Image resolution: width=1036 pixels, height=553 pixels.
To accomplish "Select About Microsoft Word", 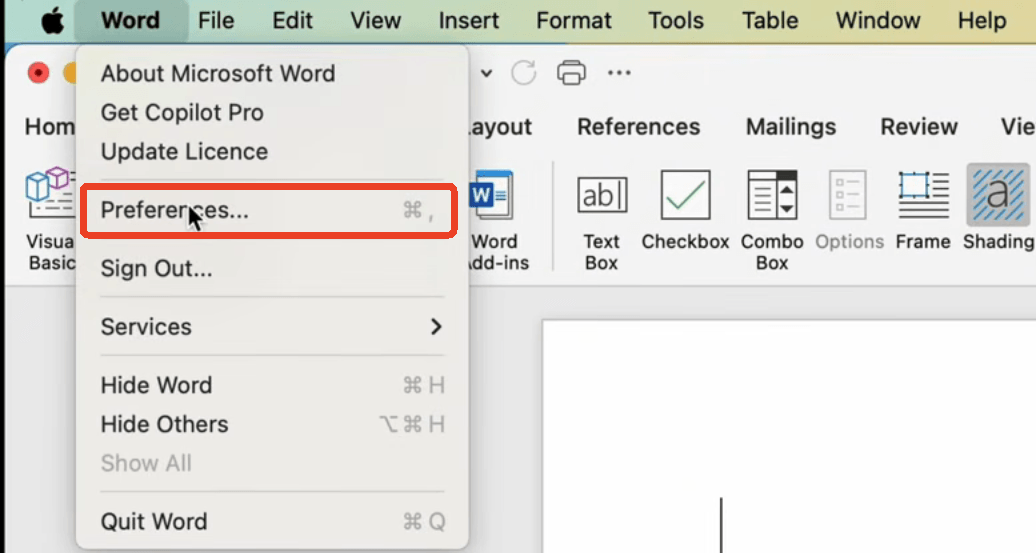I will tap(272, 73).
